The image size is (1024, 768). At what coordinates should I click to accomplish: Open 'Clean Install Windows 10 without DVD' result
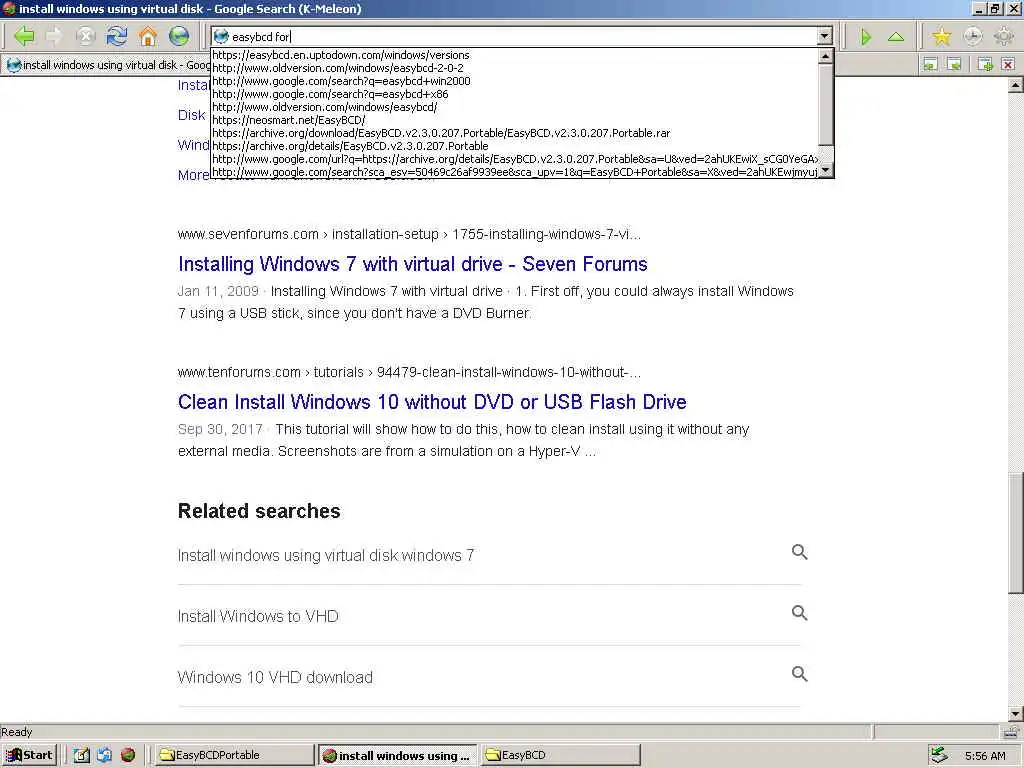432,402
